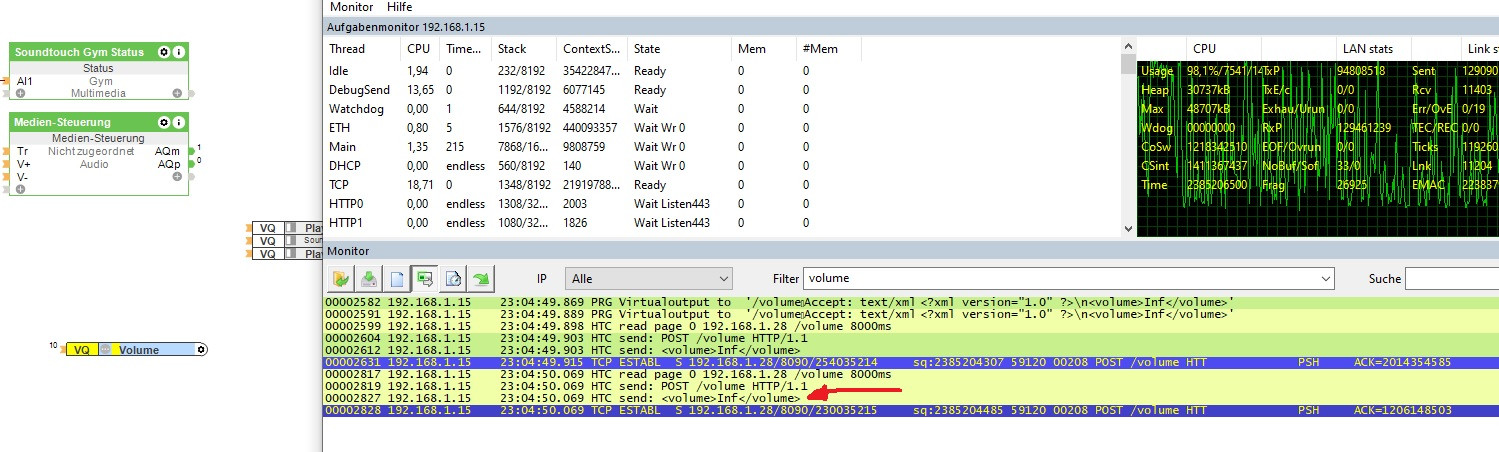Screen dimensions: 1499x452
Task: Click gear icon on Volume virtual output
Action: tap(201, 350)
